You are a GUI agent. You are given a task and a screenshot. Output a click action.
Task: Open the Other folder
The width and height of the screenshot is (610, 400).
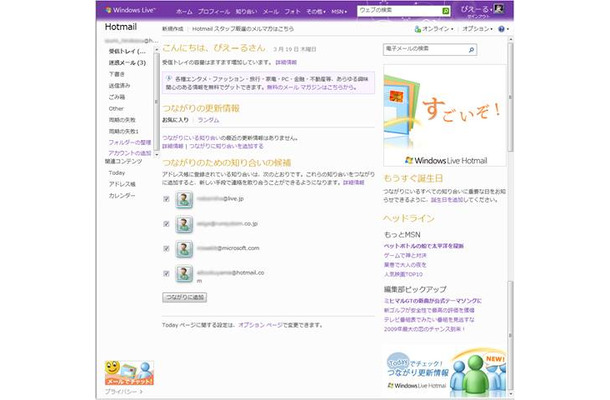116,109
